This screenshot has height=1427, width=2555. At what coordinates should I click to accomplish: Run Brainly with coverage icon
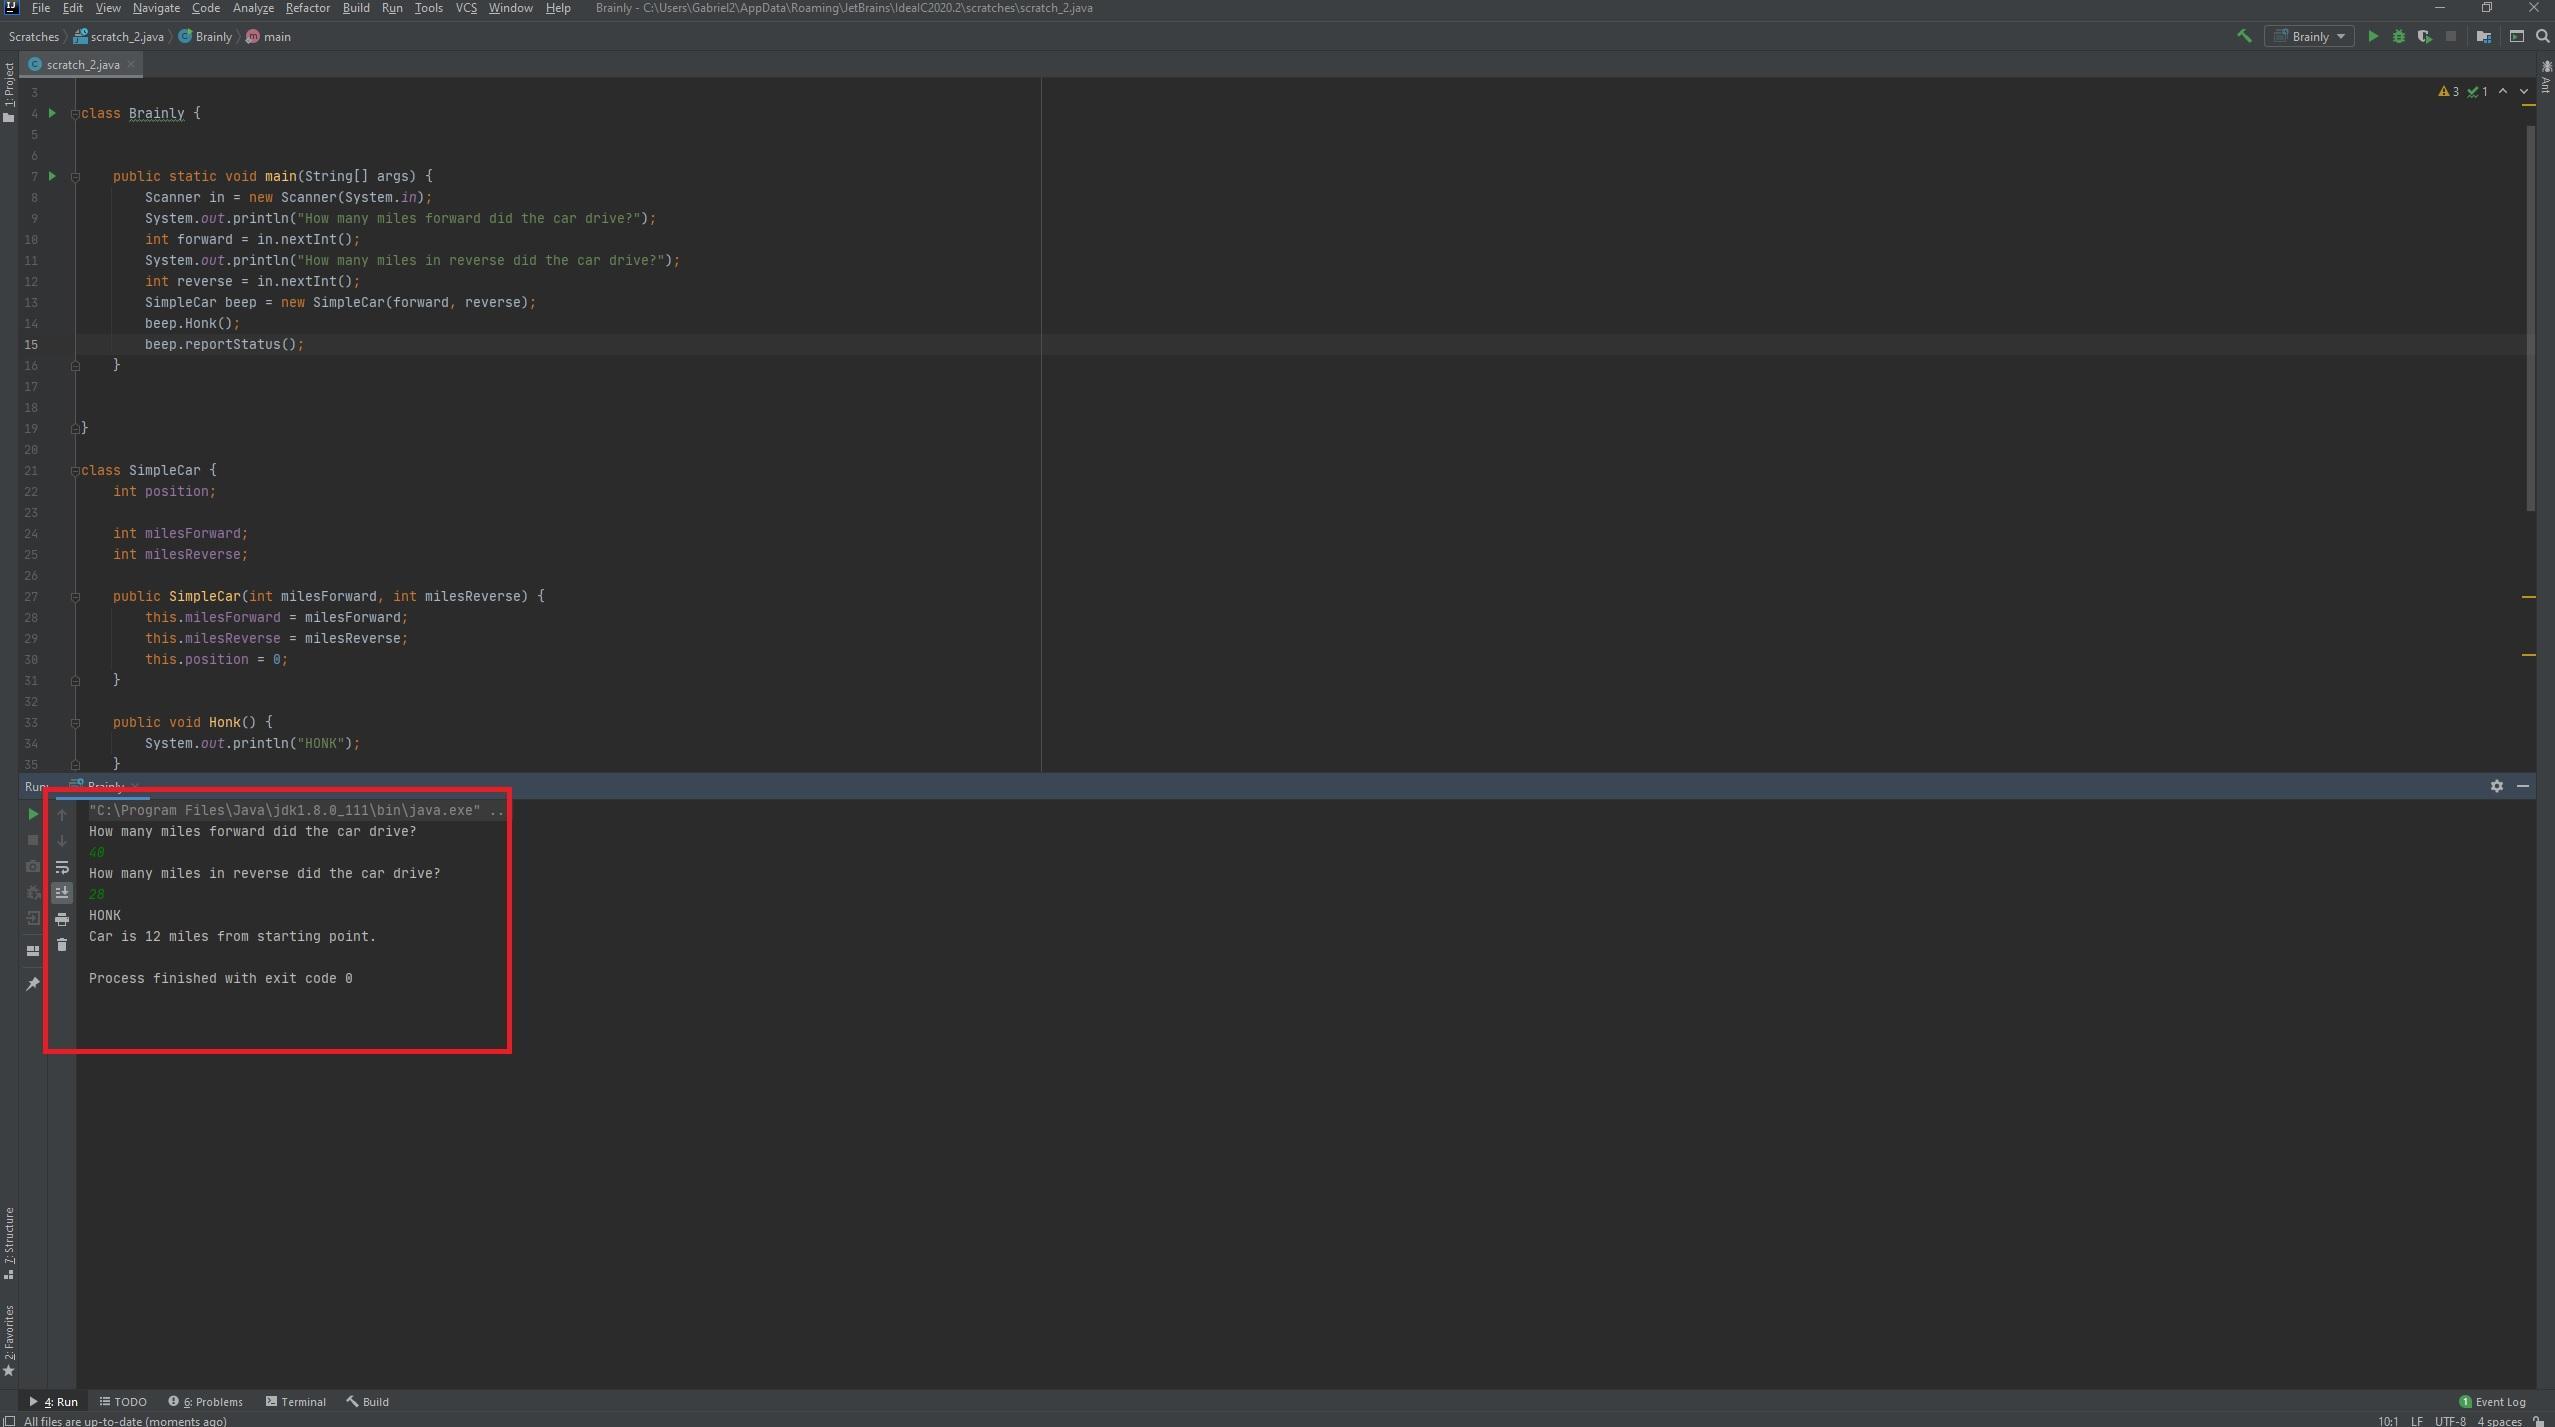coord(2424,36)
